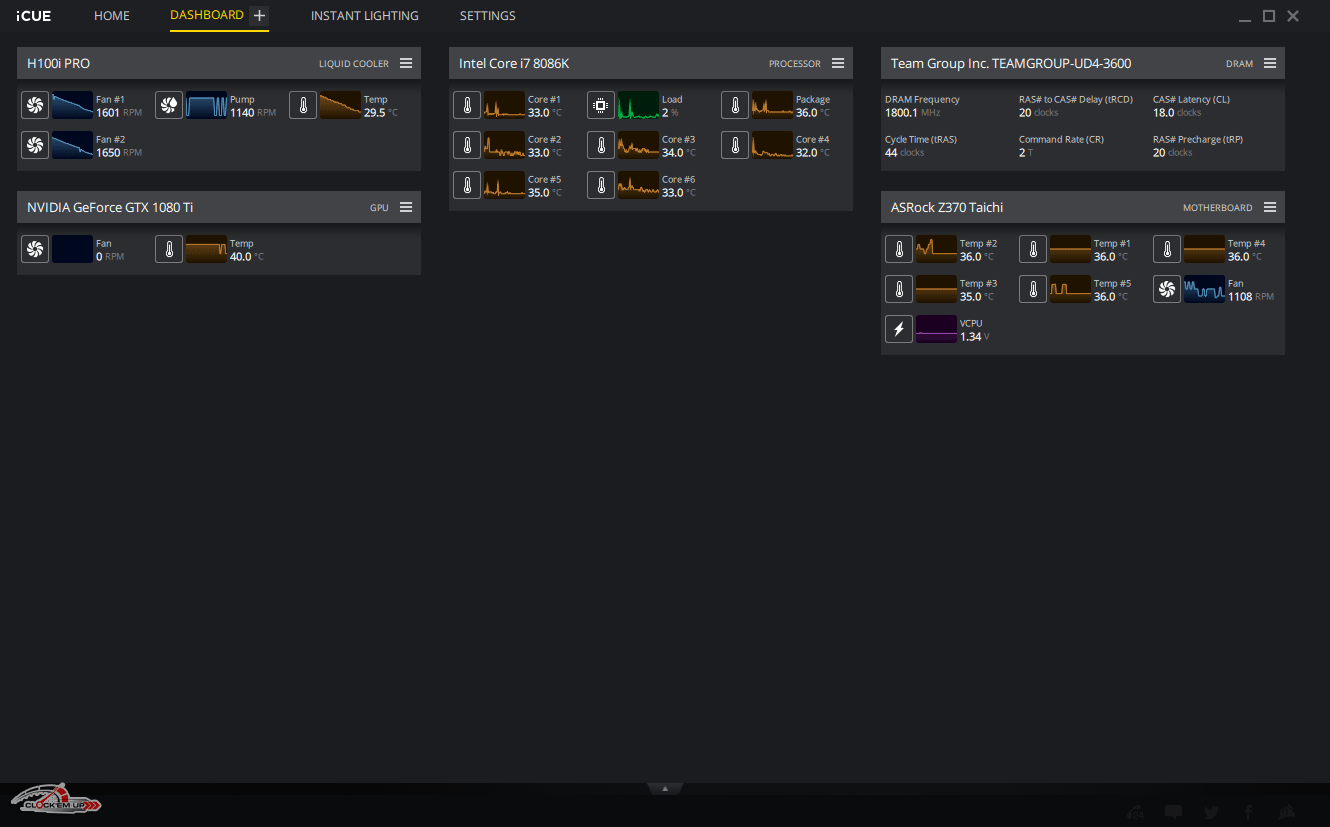Click the Core #2 thermometer icon
1330x827 pixels.
pyautogui.click(x=467, y=145)
